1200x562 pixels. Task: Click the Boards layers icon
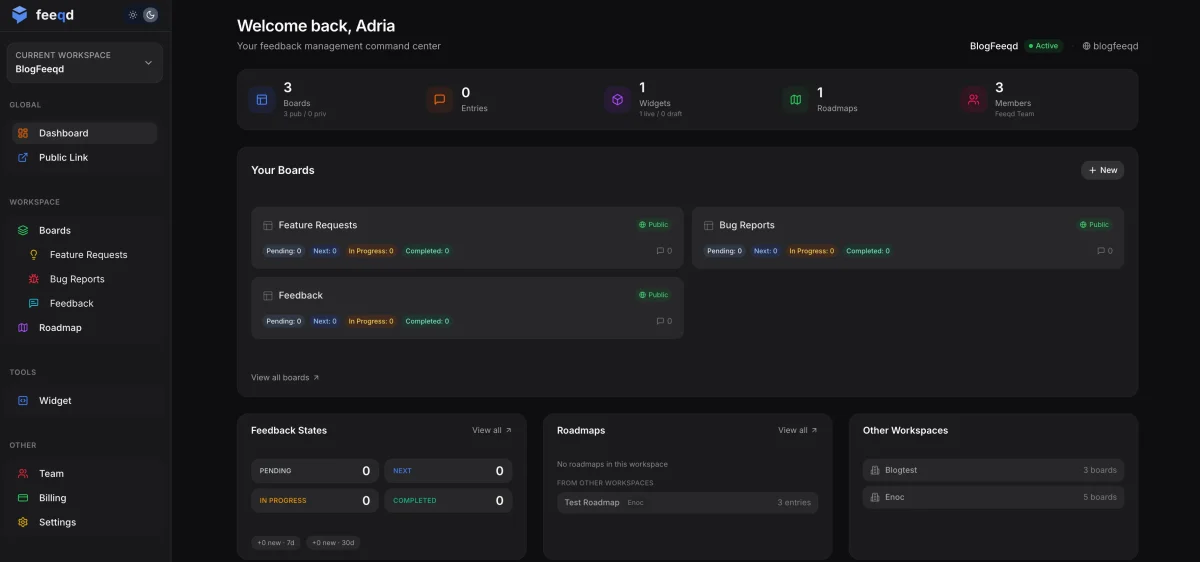click(23, 230)
